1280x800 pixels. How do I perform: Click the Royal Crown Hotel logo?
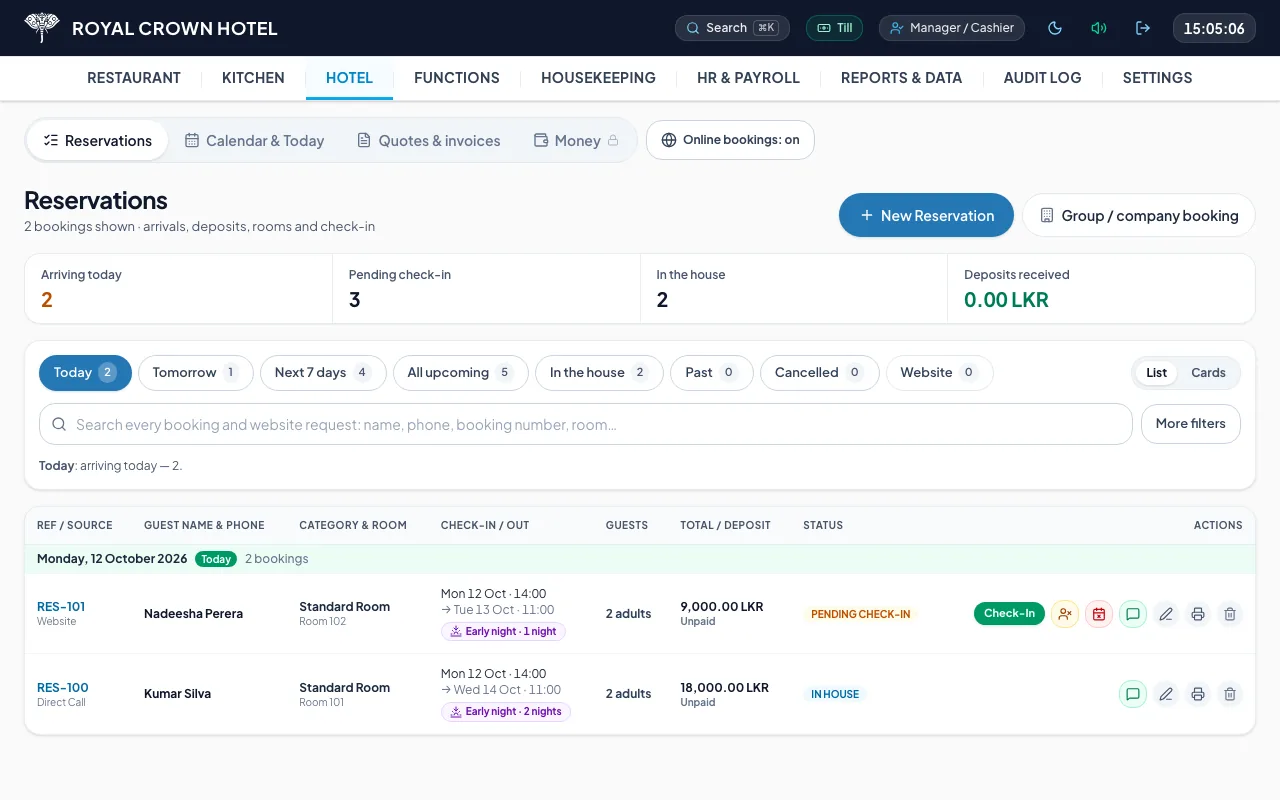click(x=42, y=28)
